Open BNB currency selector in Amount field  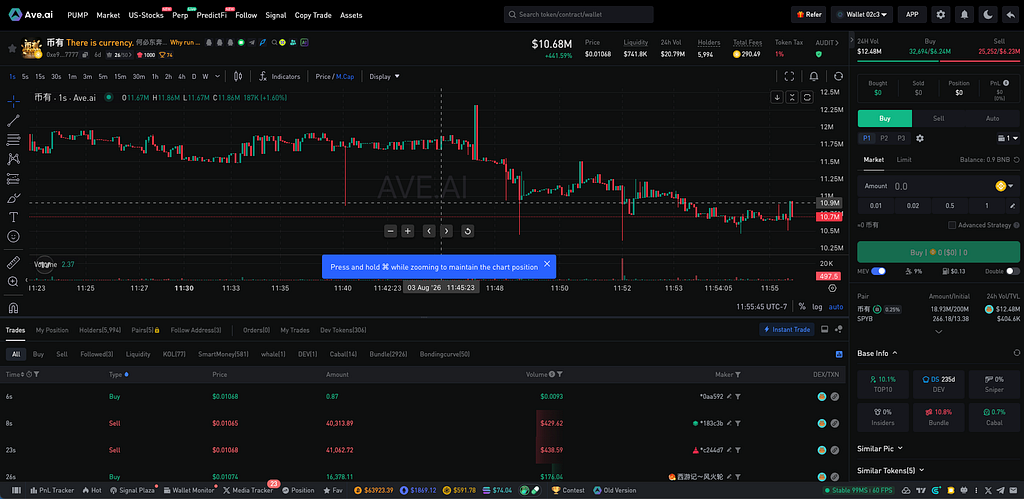click(1005, 186)
